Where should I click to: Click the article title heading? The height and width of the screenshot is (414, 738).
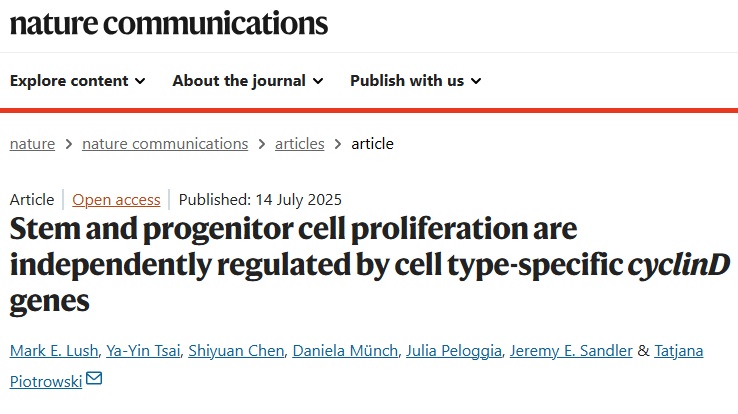(x=369, y=264)
